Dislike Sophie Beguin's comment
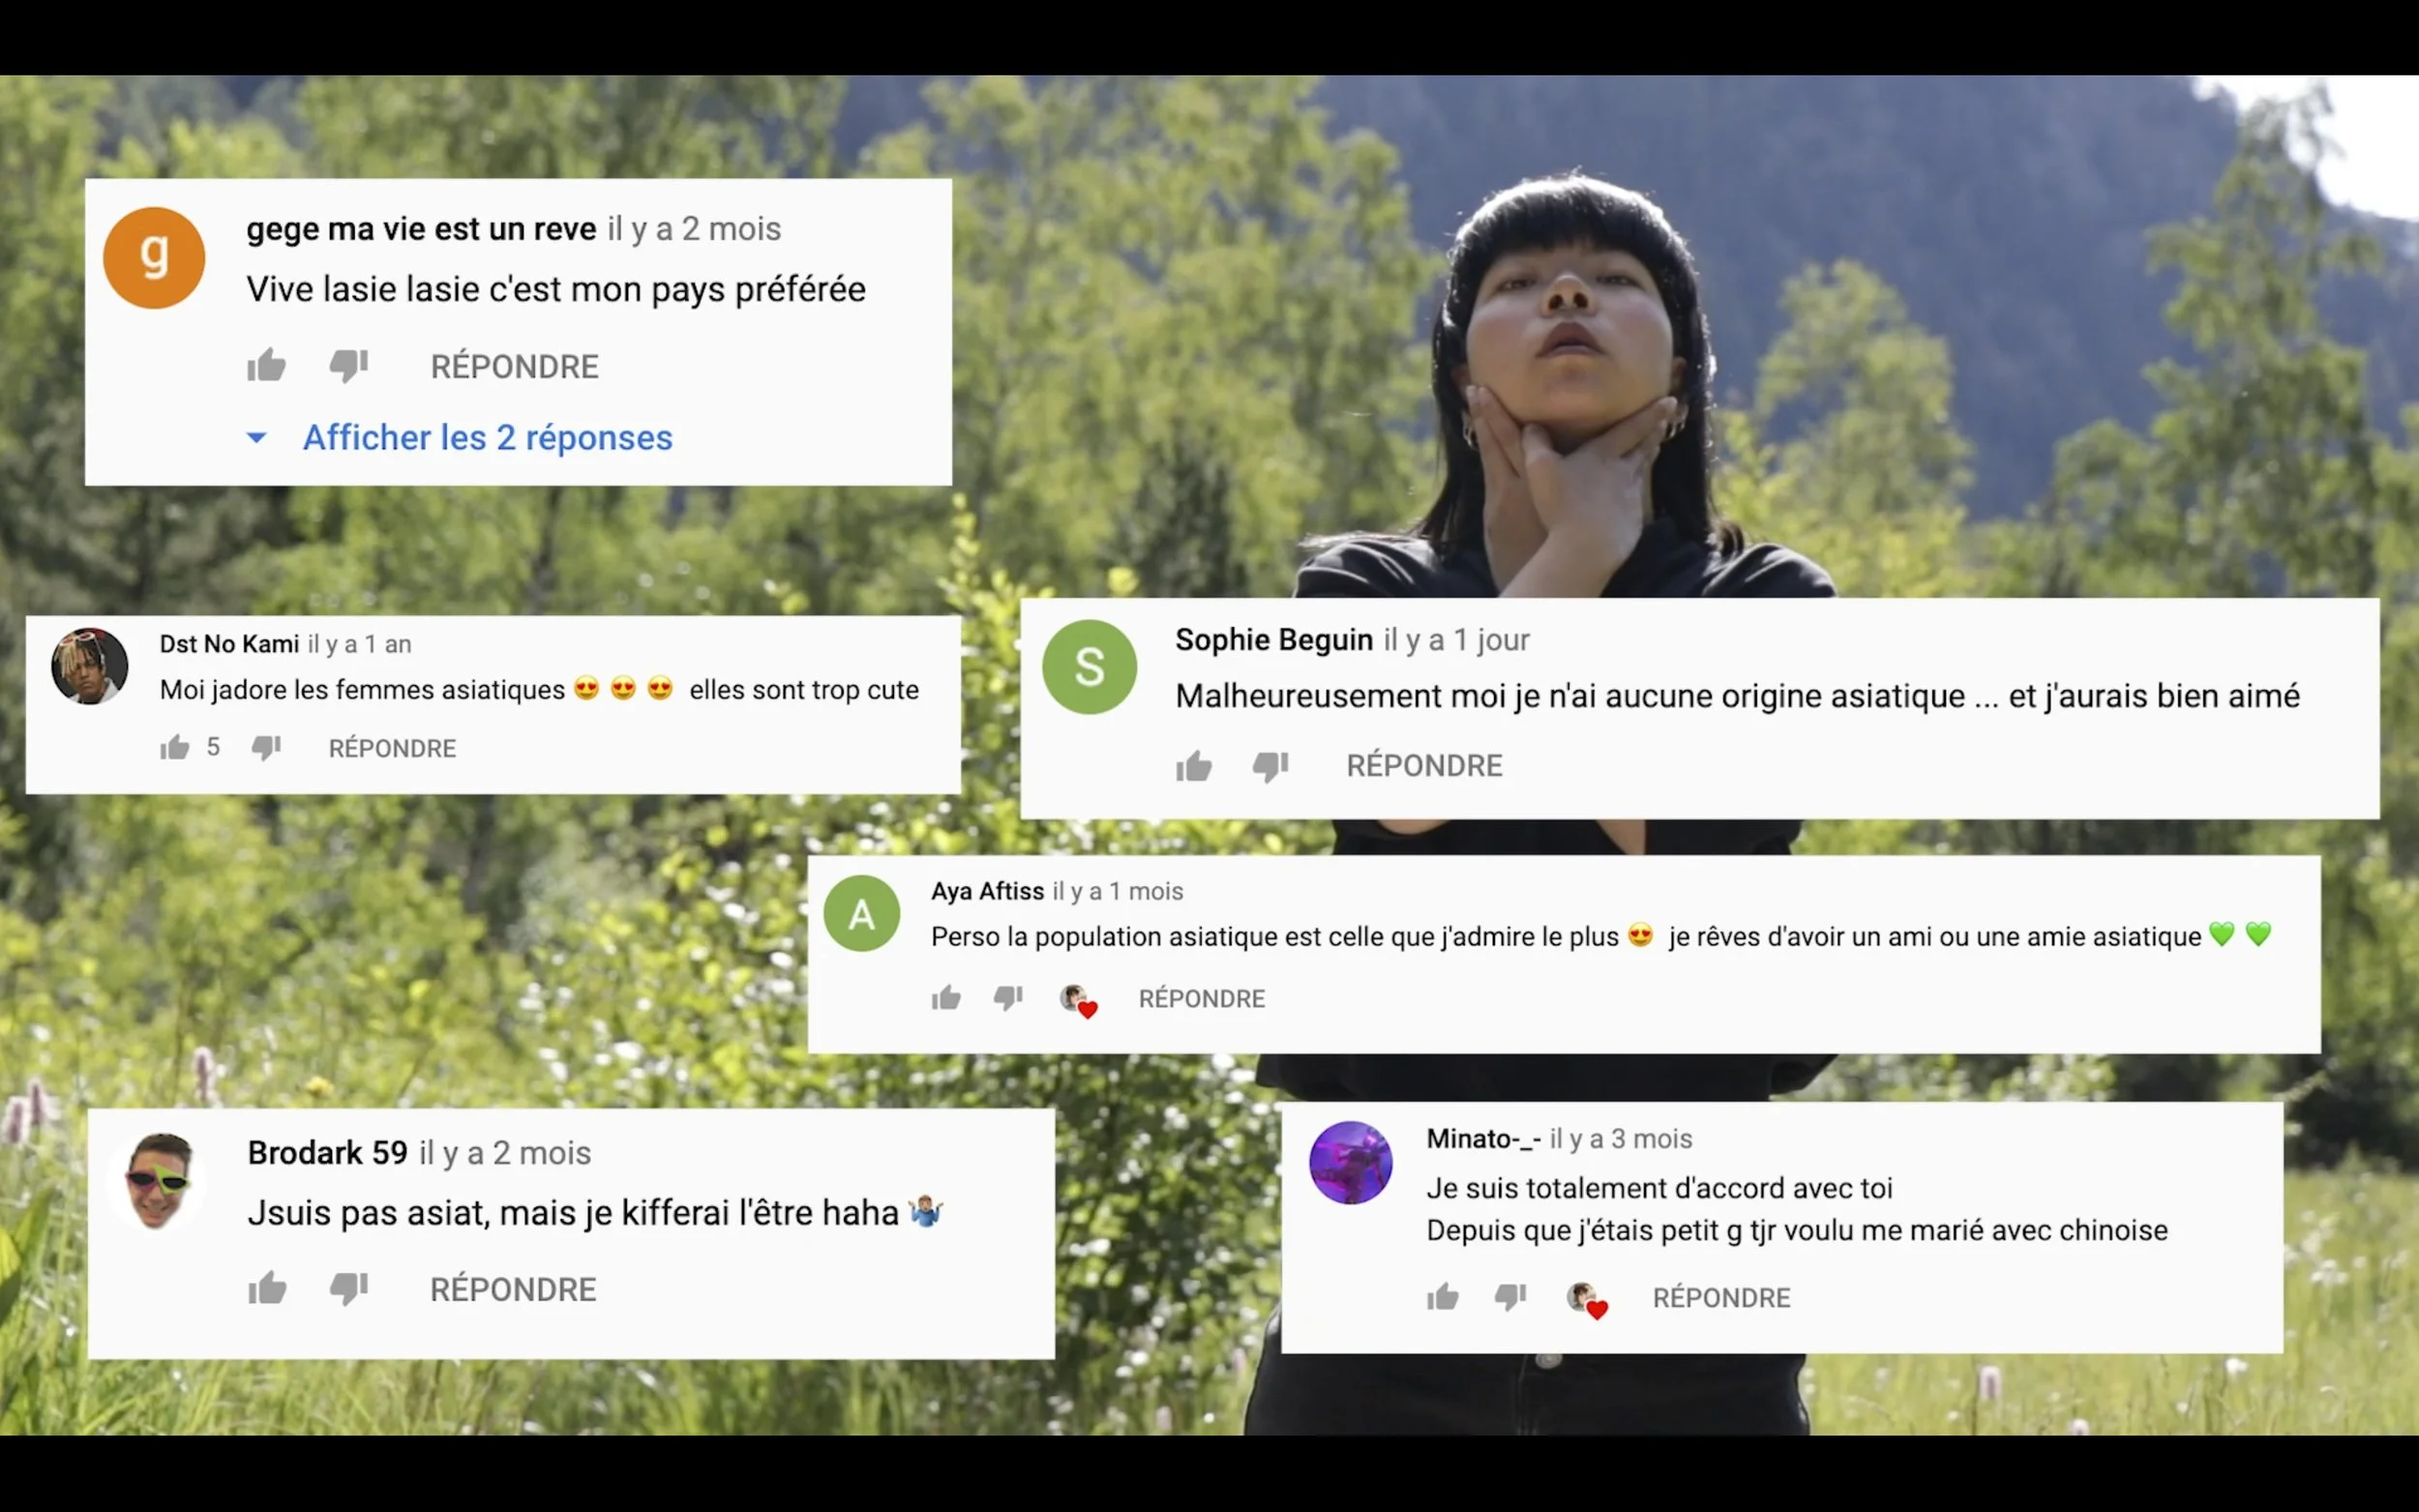Screen dimensions: 2419x1512 (1270, 767)
